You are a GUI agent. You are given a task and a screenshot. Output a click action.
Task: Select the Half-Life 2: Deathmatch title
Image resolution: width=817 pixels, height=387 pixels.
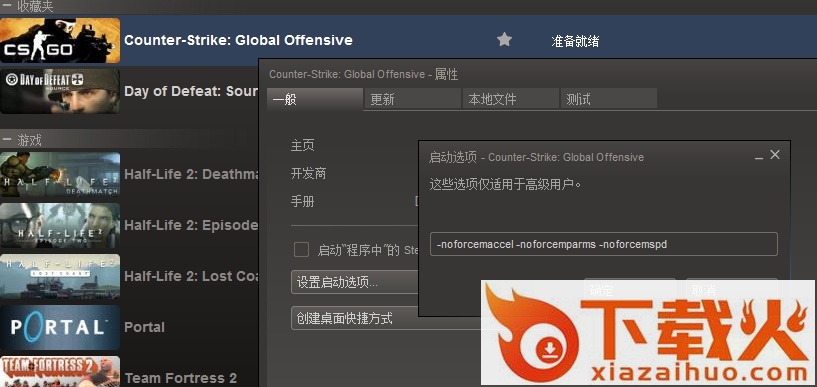coord(191,174)
